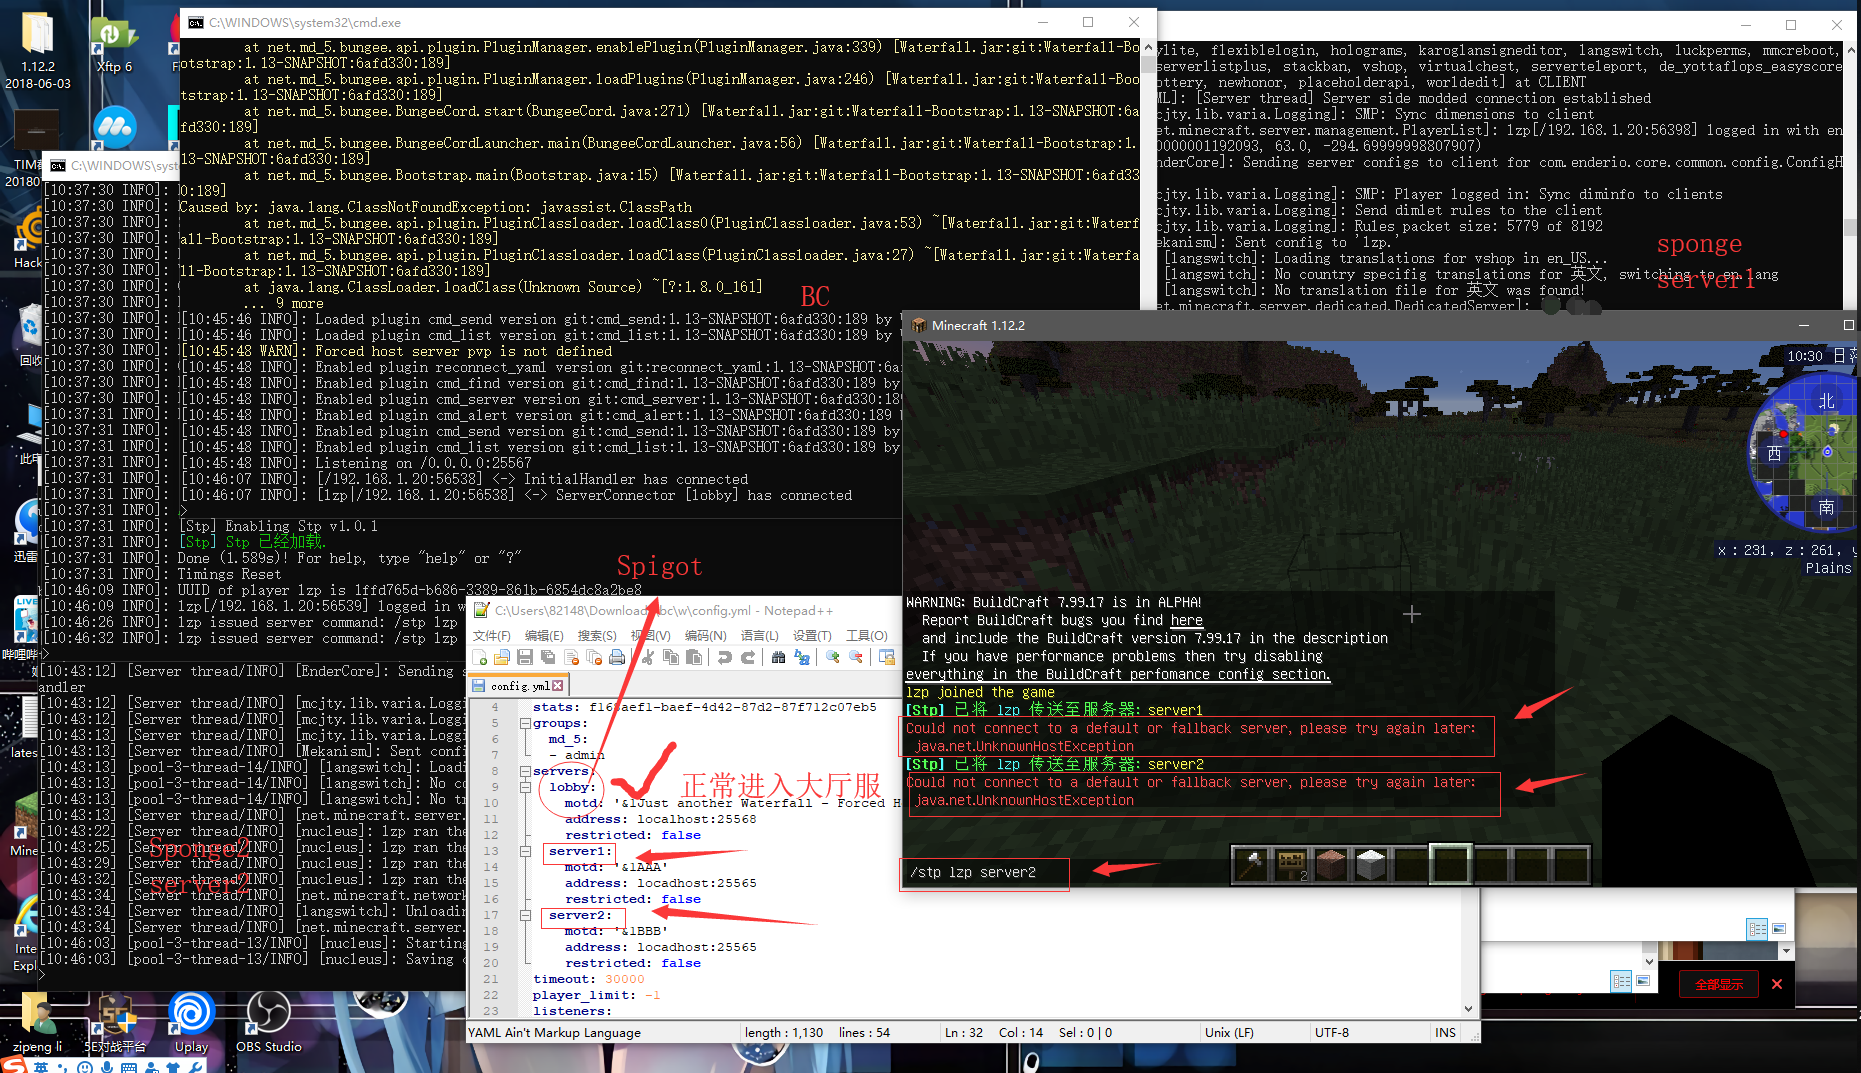Click New file icon in Notepad++ toolbar
The height and width of the screenshot is (1073, 1861).
(480, 657)
